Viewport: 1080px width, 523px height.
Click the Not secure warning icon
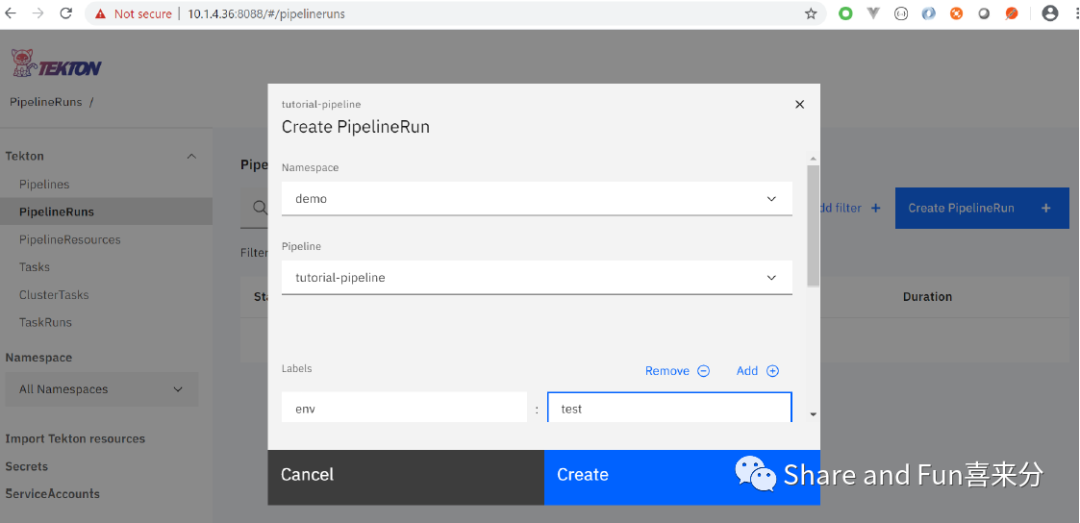coord(101,14)
